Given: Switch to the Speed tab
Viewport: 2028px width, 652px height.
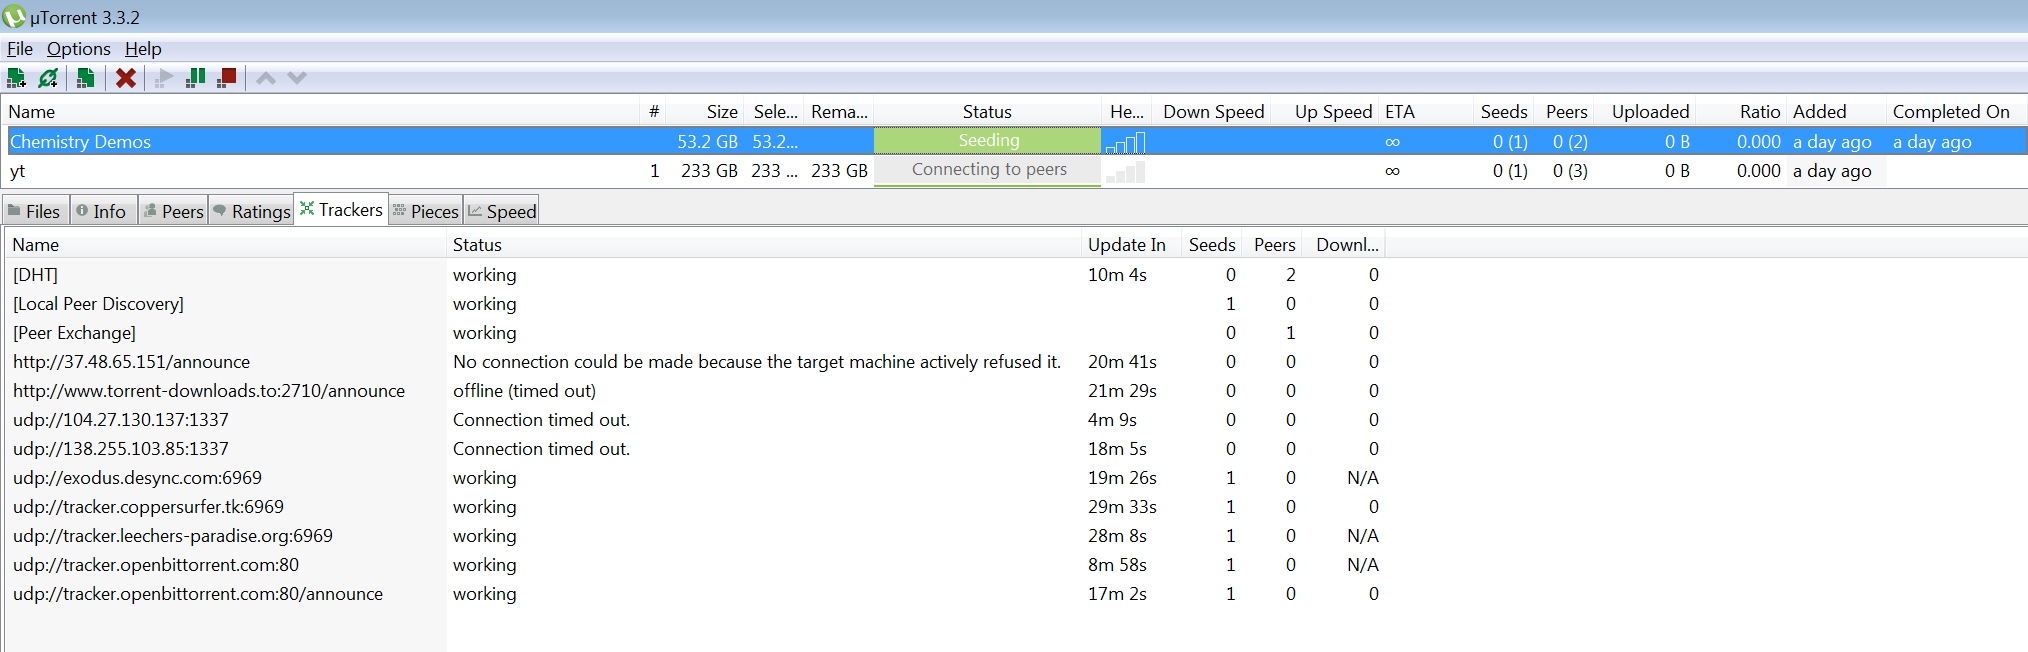Looking at the screenshot, I should pyautogui.click(x=502, y=211).
